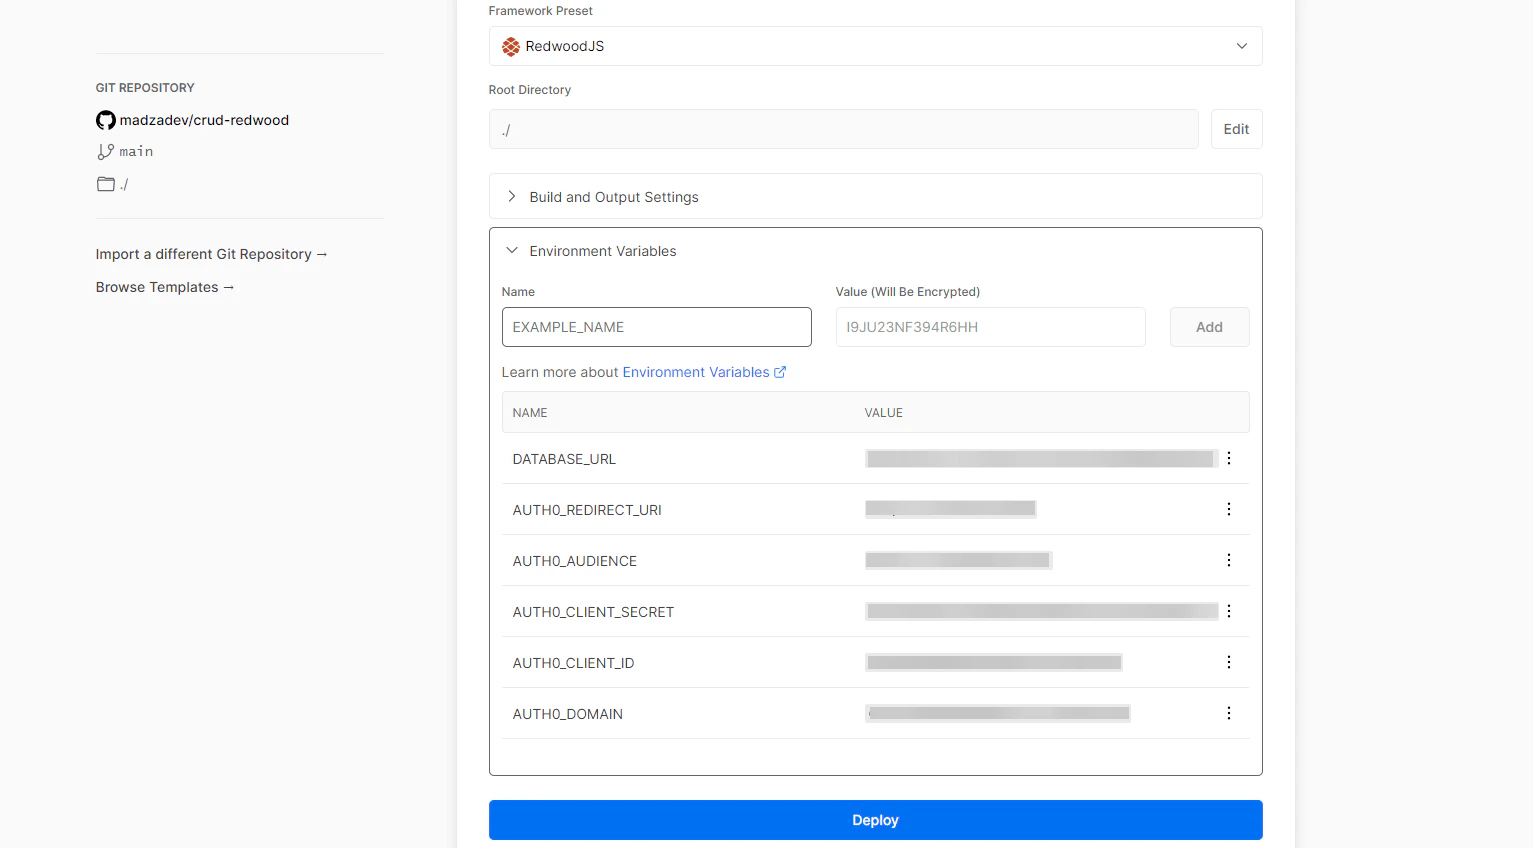Click the GitHub icon beside madzadev/crud-redwood
The image size is (1533, 848).
click(x=105, y=120)
